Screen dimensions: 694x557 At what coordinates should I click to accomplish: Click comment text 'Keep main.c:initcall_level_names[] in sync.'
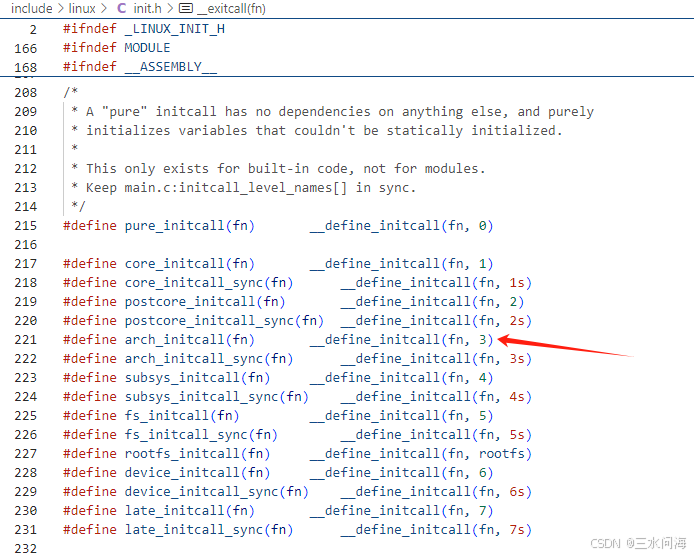[x=251, y=188]
